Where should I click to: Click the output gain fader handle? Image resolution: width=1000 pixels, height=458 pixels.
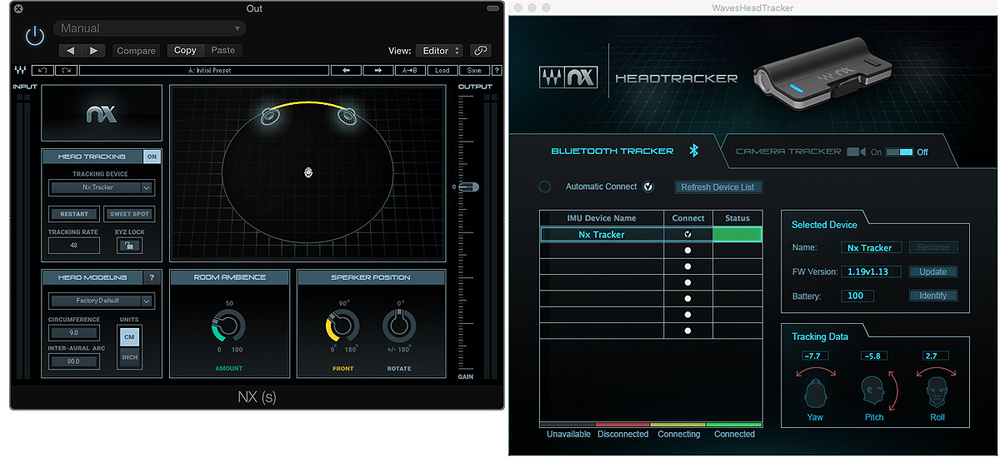[x=467, y=187]
